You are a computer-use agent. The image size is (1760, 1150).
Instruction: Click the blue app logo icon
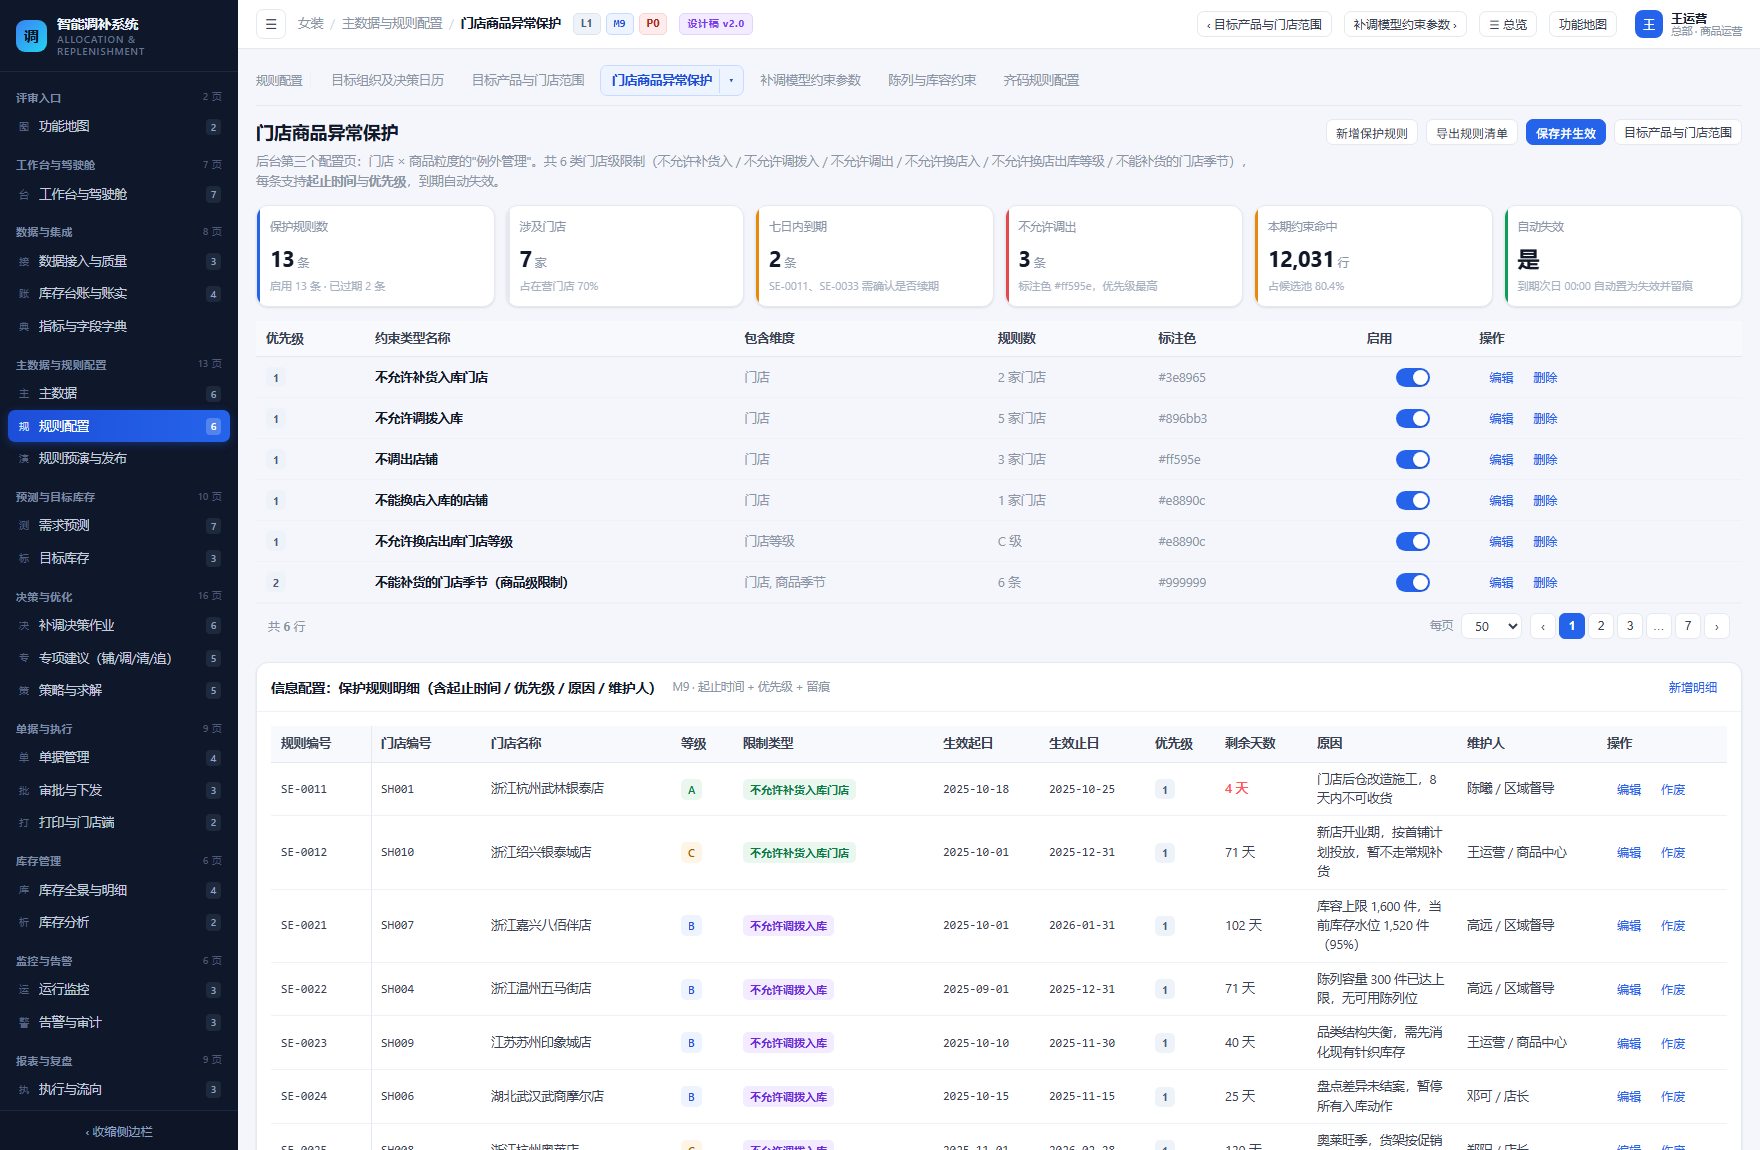coord(31,36)
